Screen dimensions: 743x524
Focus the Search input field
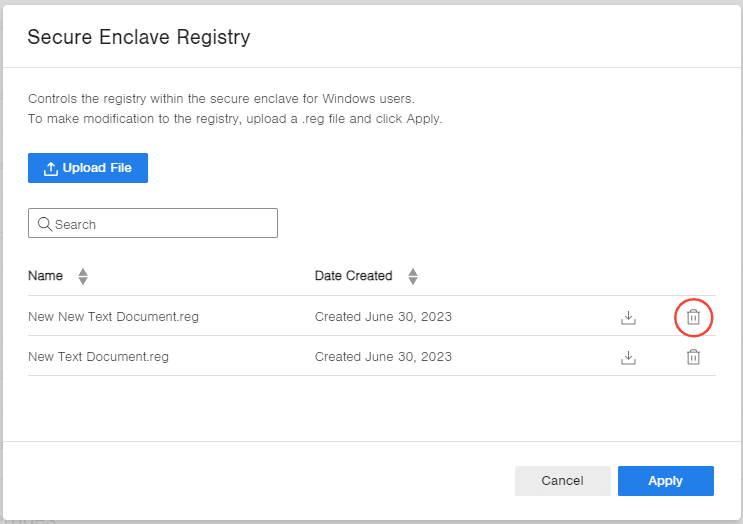pos(160,224)
